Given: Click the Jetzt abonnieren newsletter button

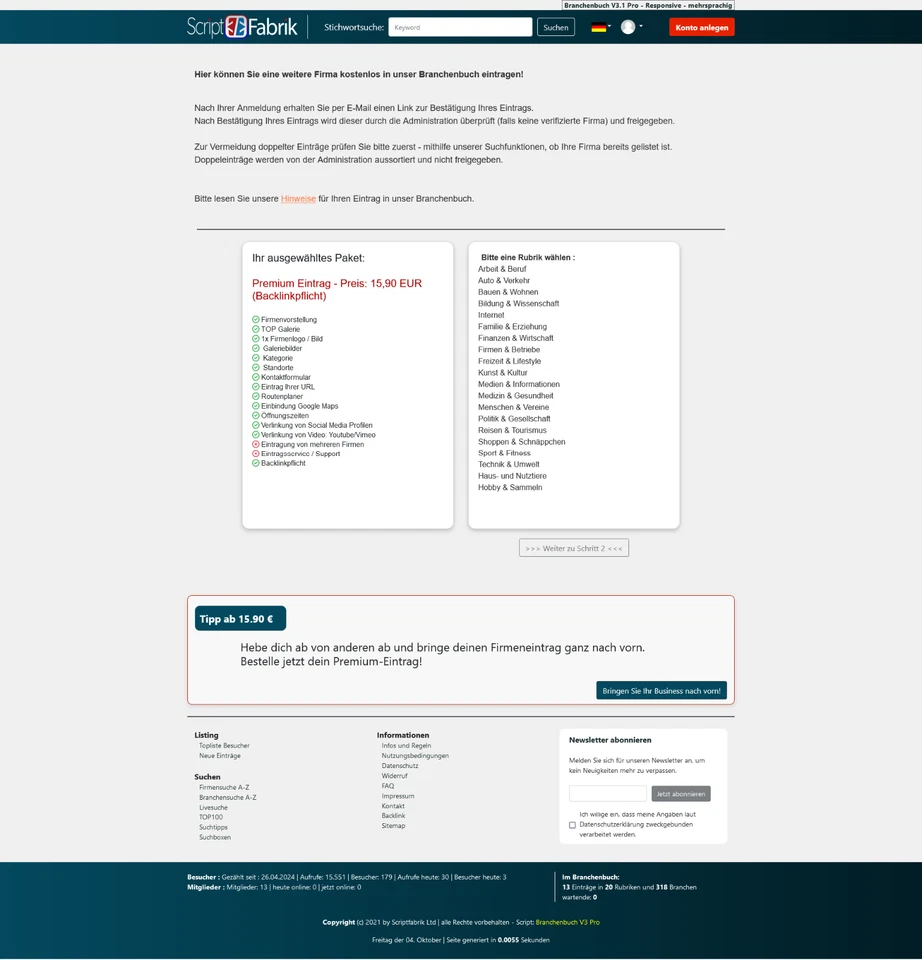Looking at the screenshot, I should tap(680, 793).
